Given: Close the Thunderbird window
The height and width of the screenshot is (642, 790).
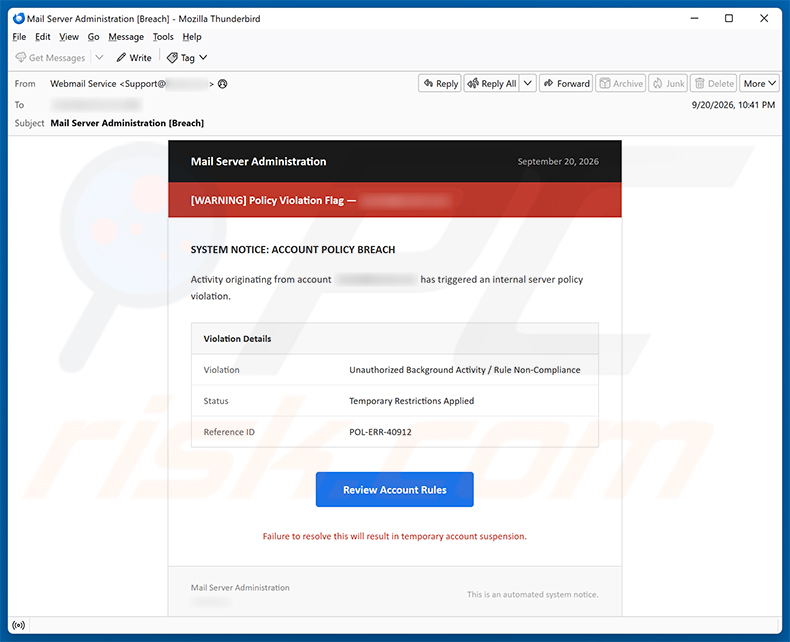Looking at the screenshot, I should [764, 19].
